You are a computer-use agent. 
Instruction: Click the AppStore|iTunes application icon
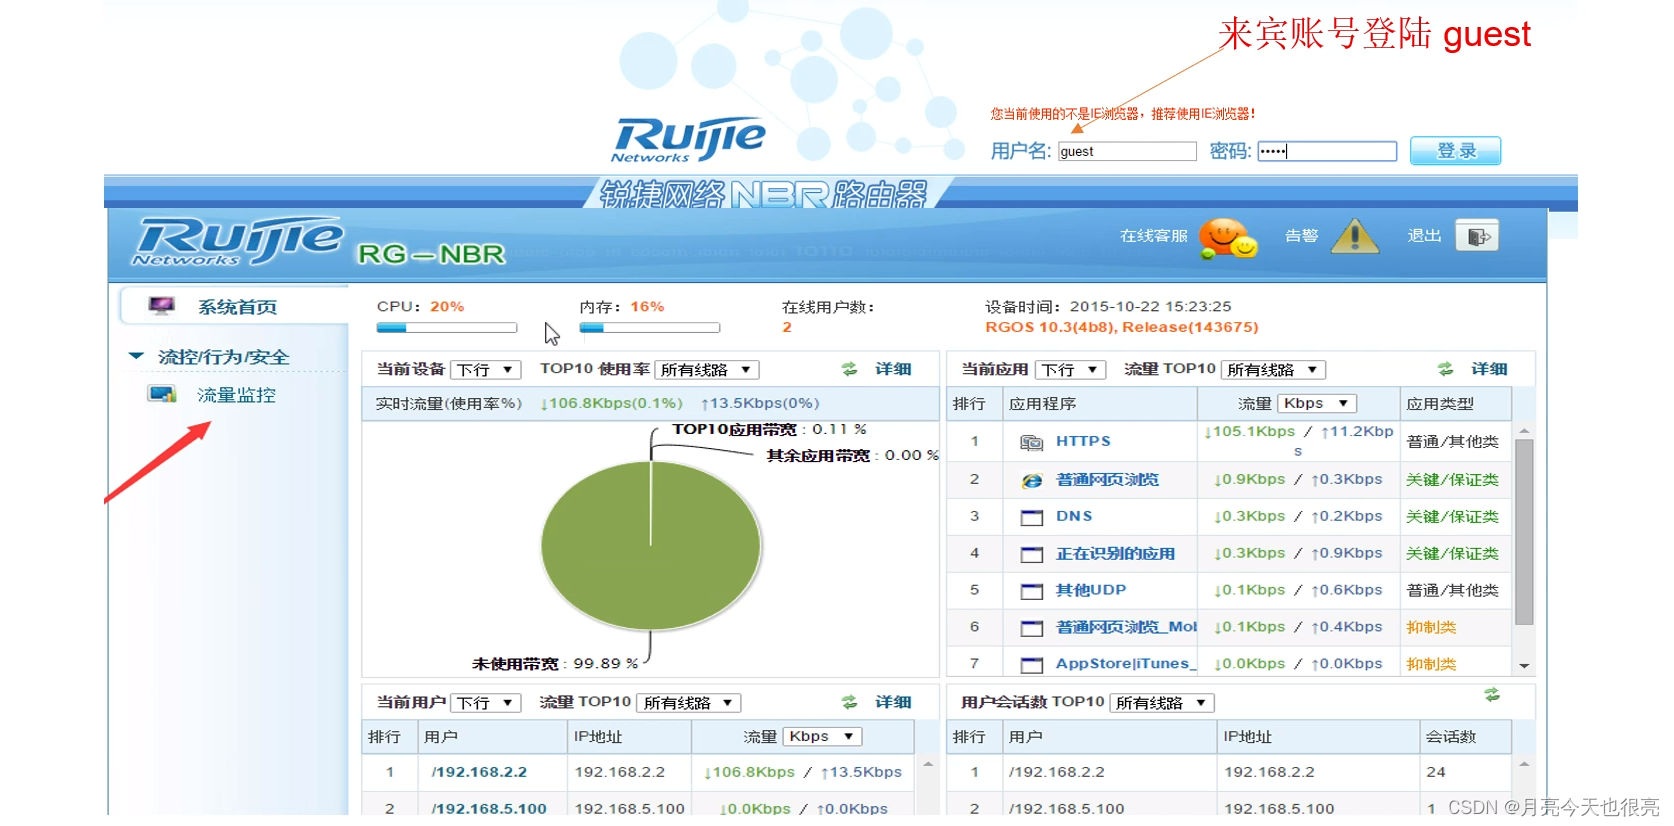(1031, 664)
